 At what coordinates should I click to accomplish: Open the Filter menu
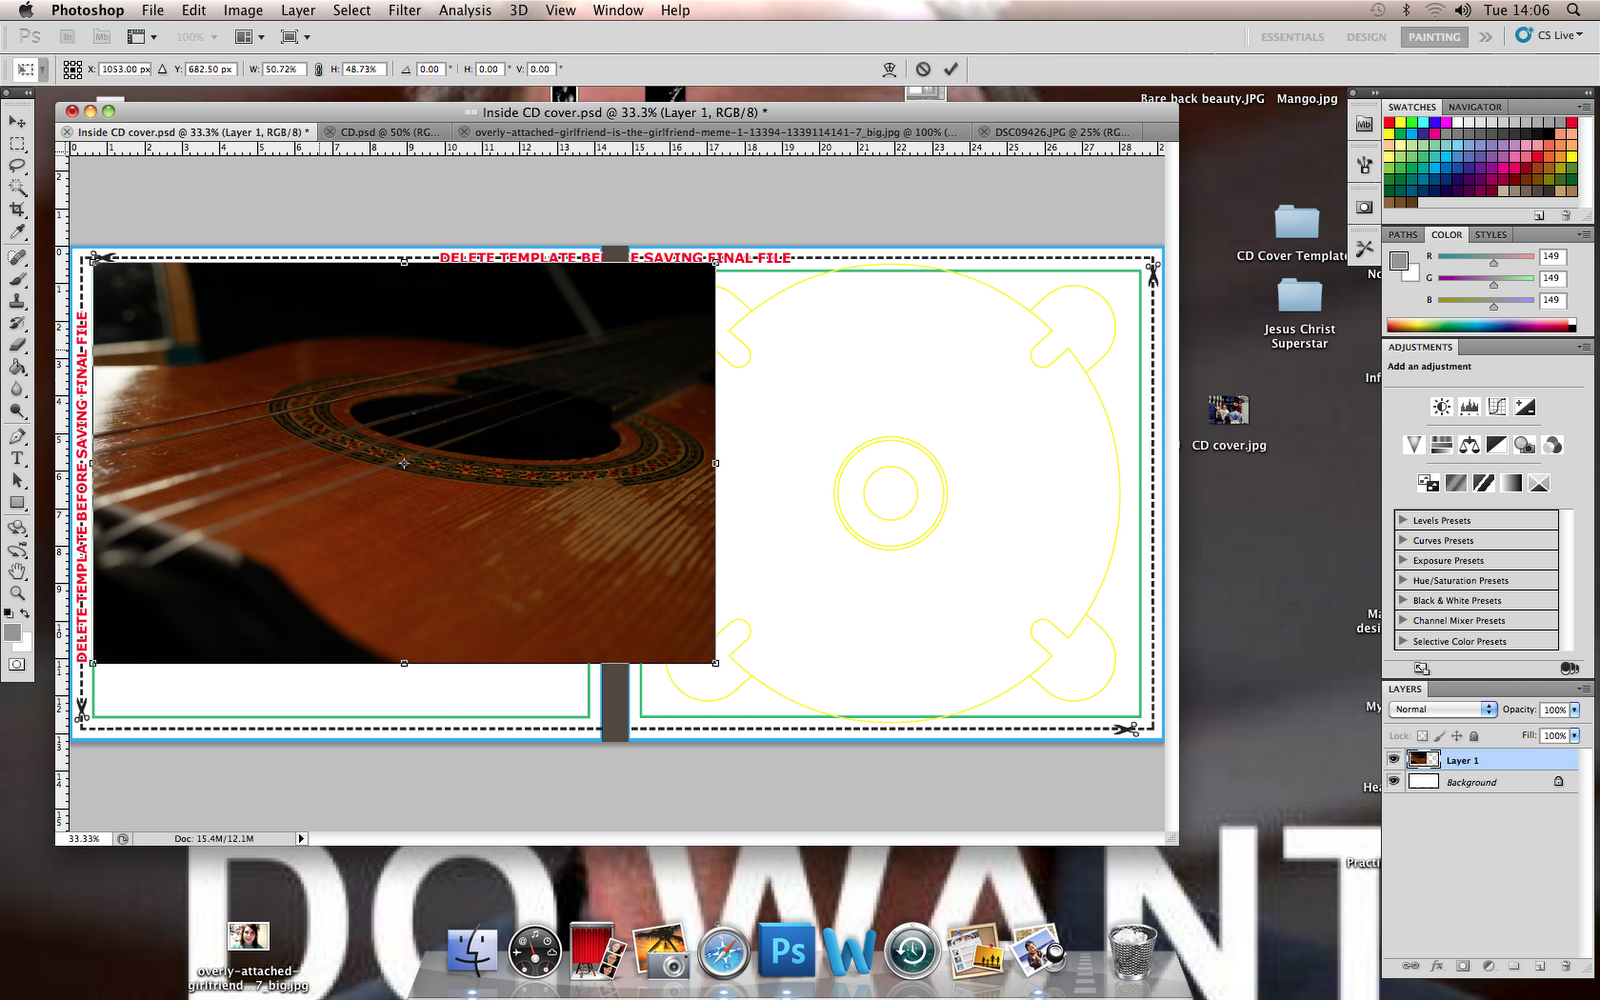click(x=404, y=10)
